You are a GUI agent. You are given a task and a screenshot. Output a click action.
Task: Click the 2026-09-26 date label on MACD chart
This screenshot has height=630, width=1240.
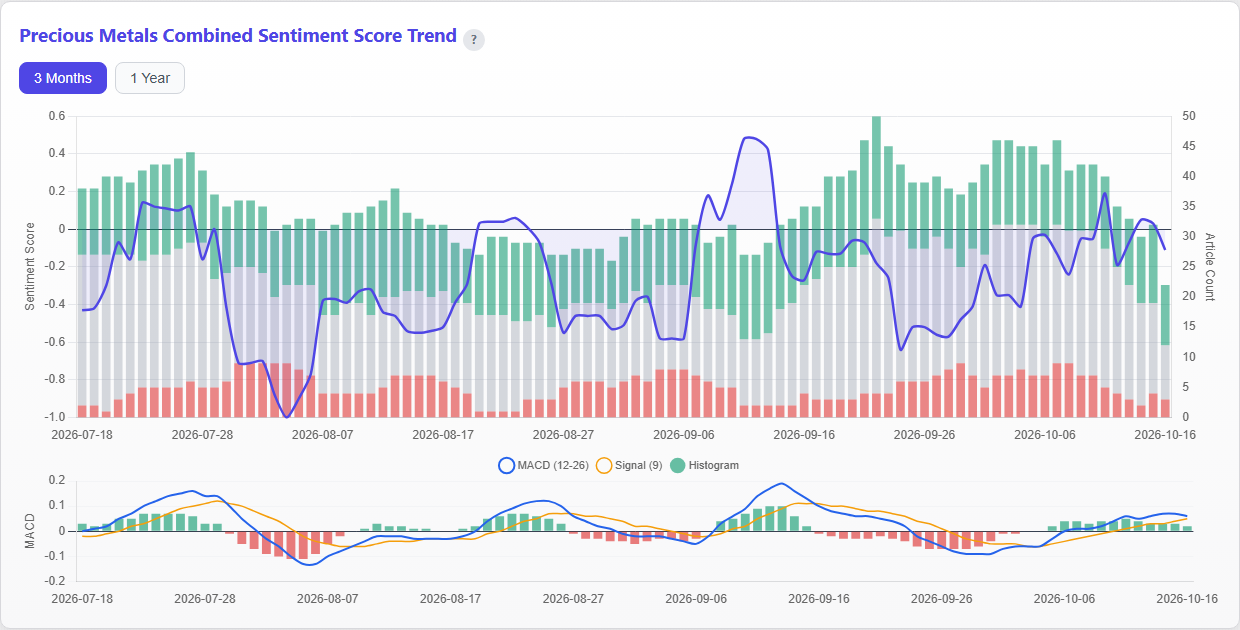pos(941,598)
